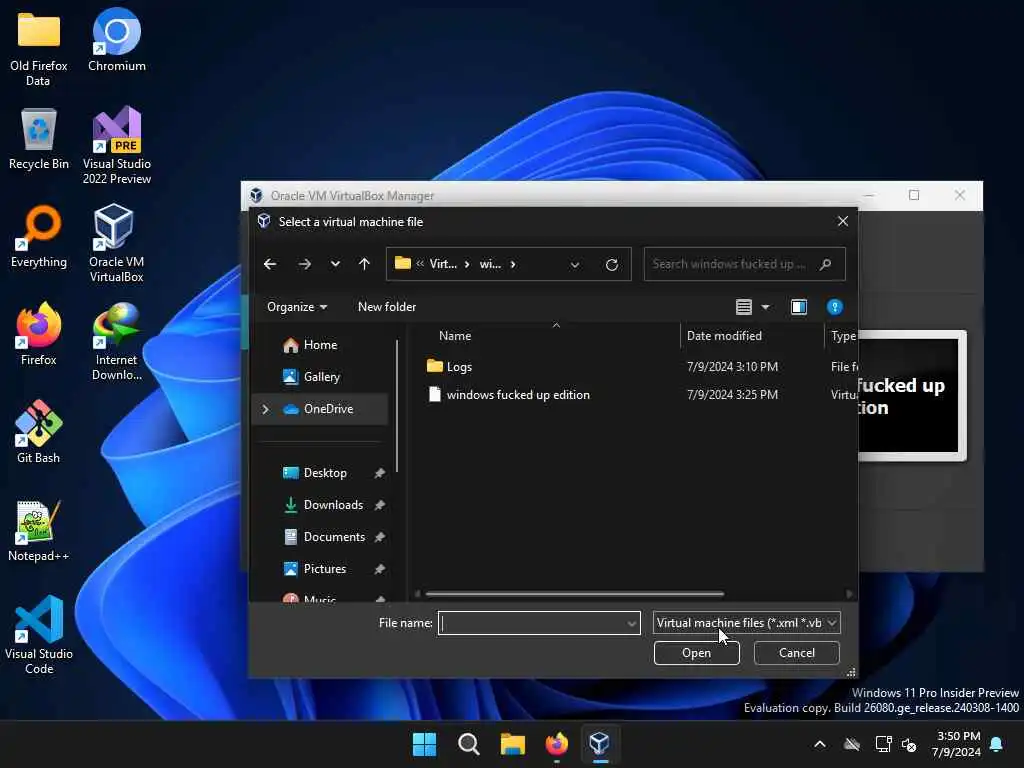
Task: Open recent locations chevron next to forward arrow
Action: tap(335, 264)
